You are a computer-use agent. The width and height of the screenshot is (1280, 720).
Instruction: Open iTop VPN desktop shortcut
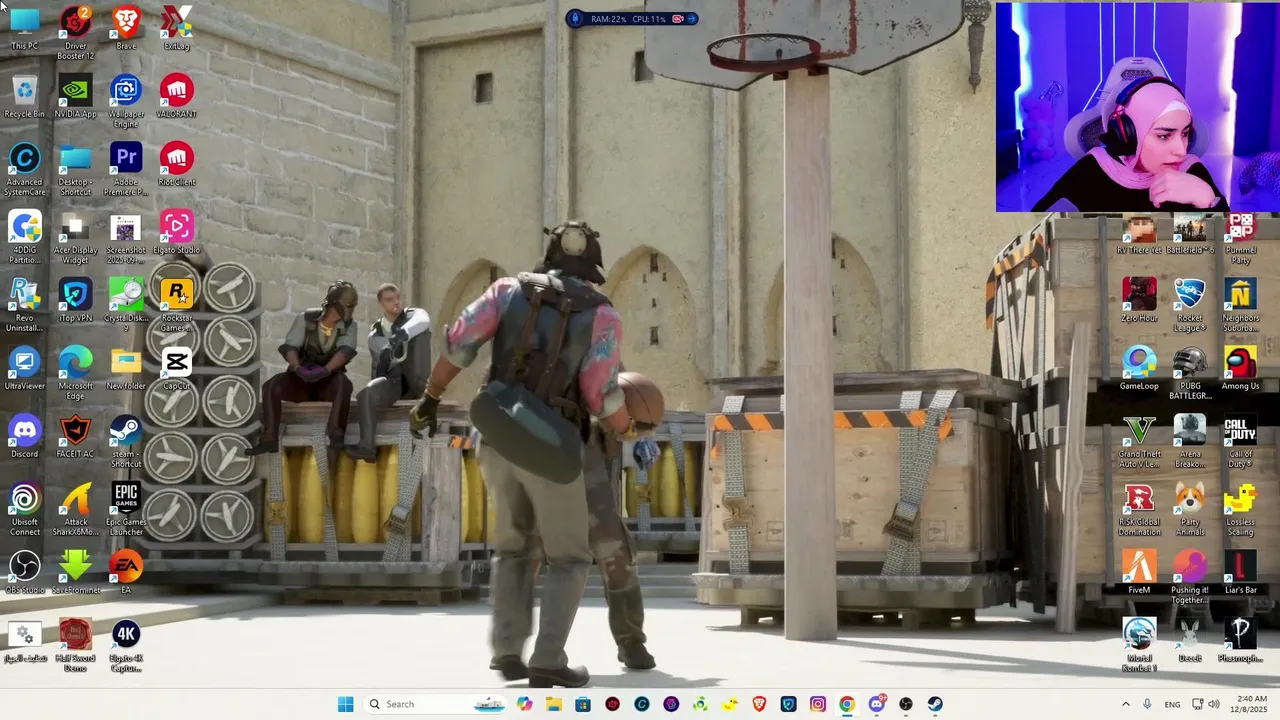pos(75,300)
